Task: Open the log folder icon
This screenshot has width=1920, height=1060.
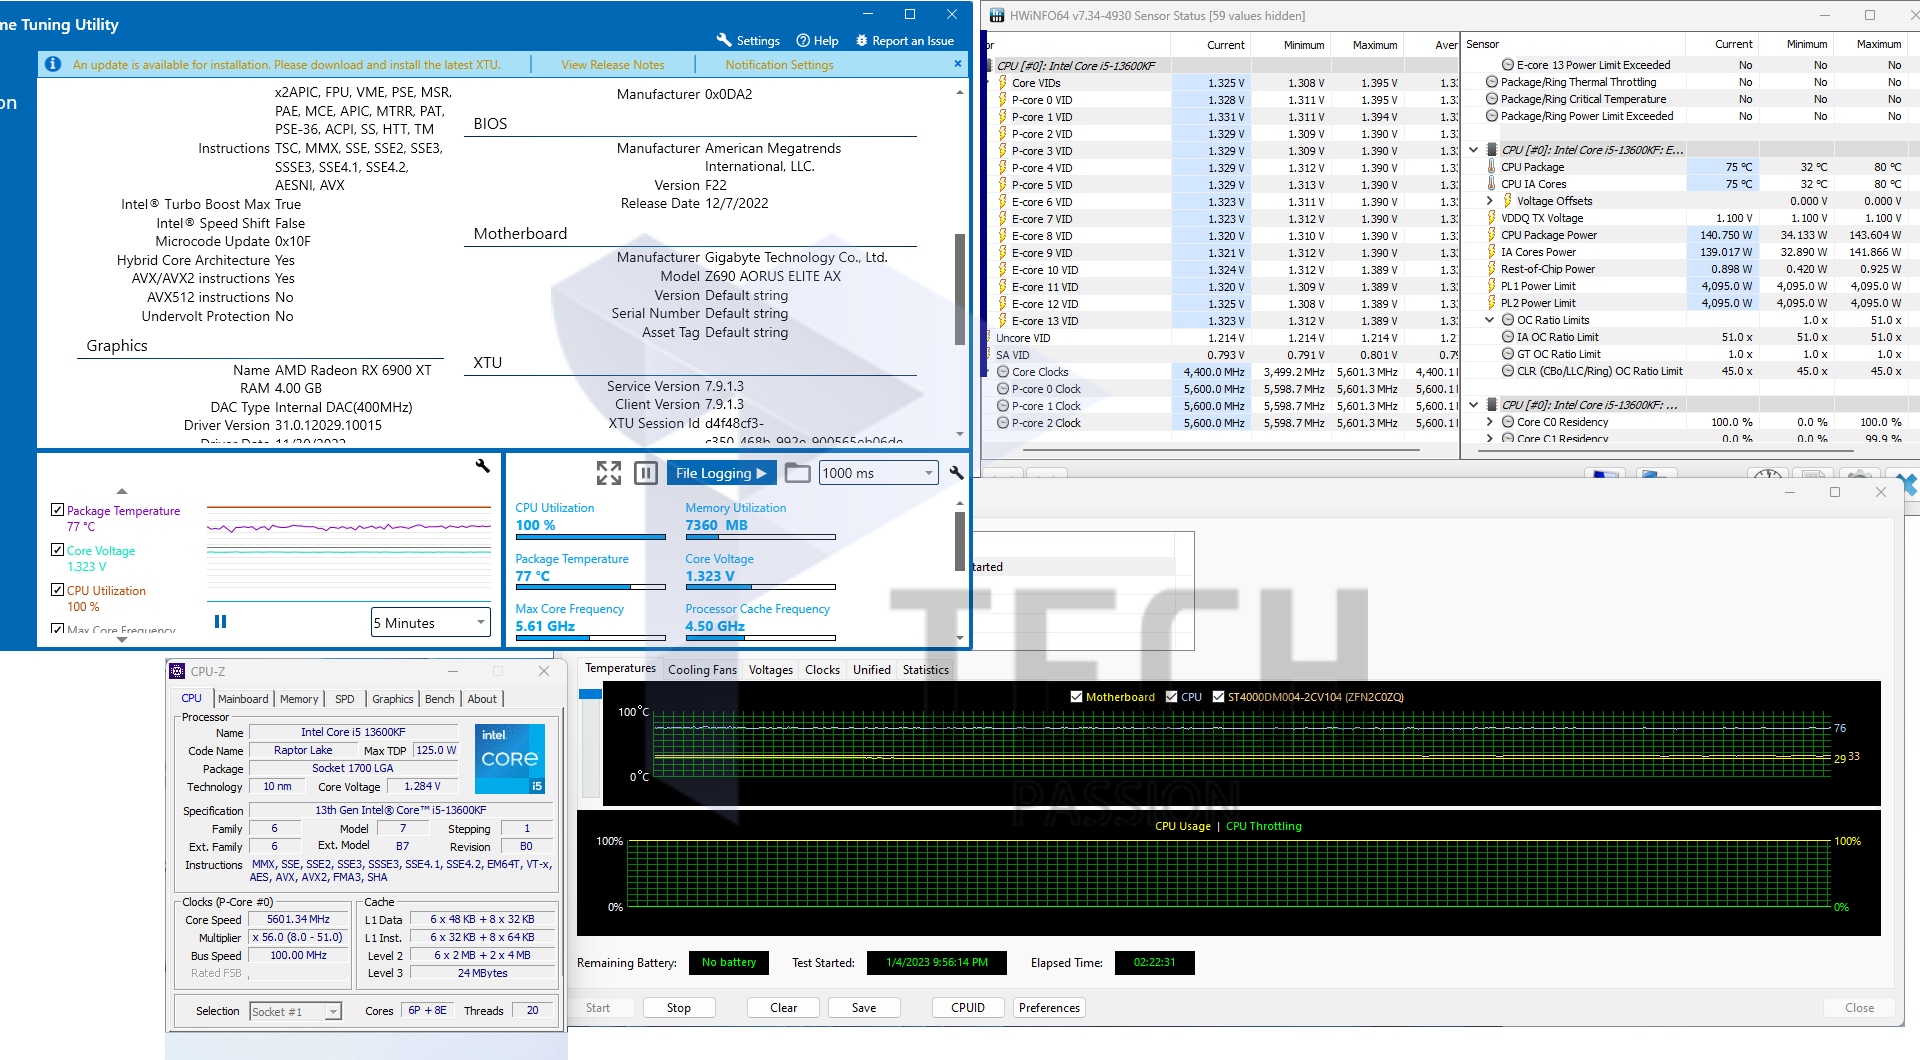Action: pyautogui.click(x=797, y=473)
